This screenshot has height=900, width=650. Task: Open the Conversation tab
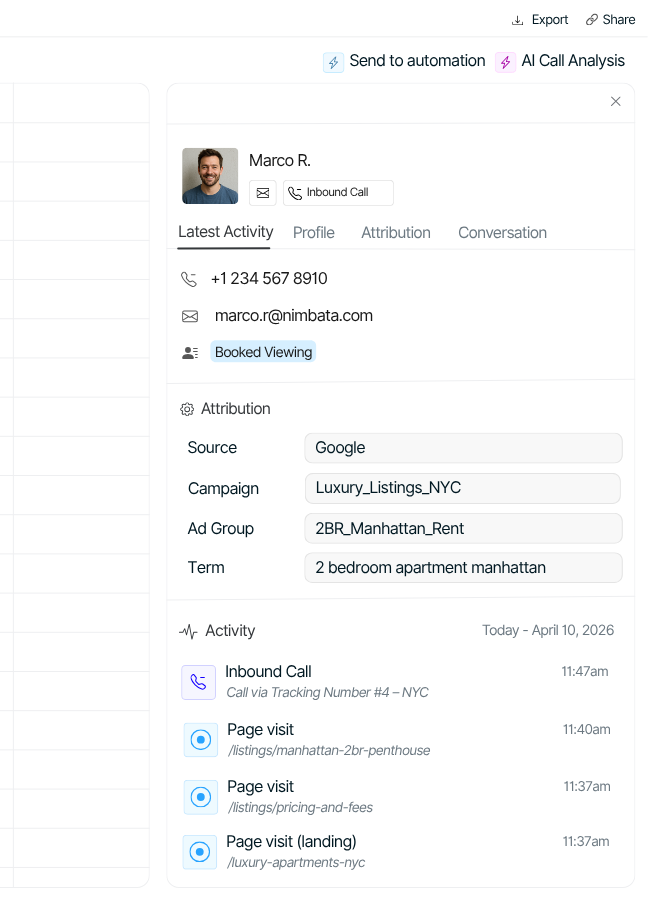502,233
